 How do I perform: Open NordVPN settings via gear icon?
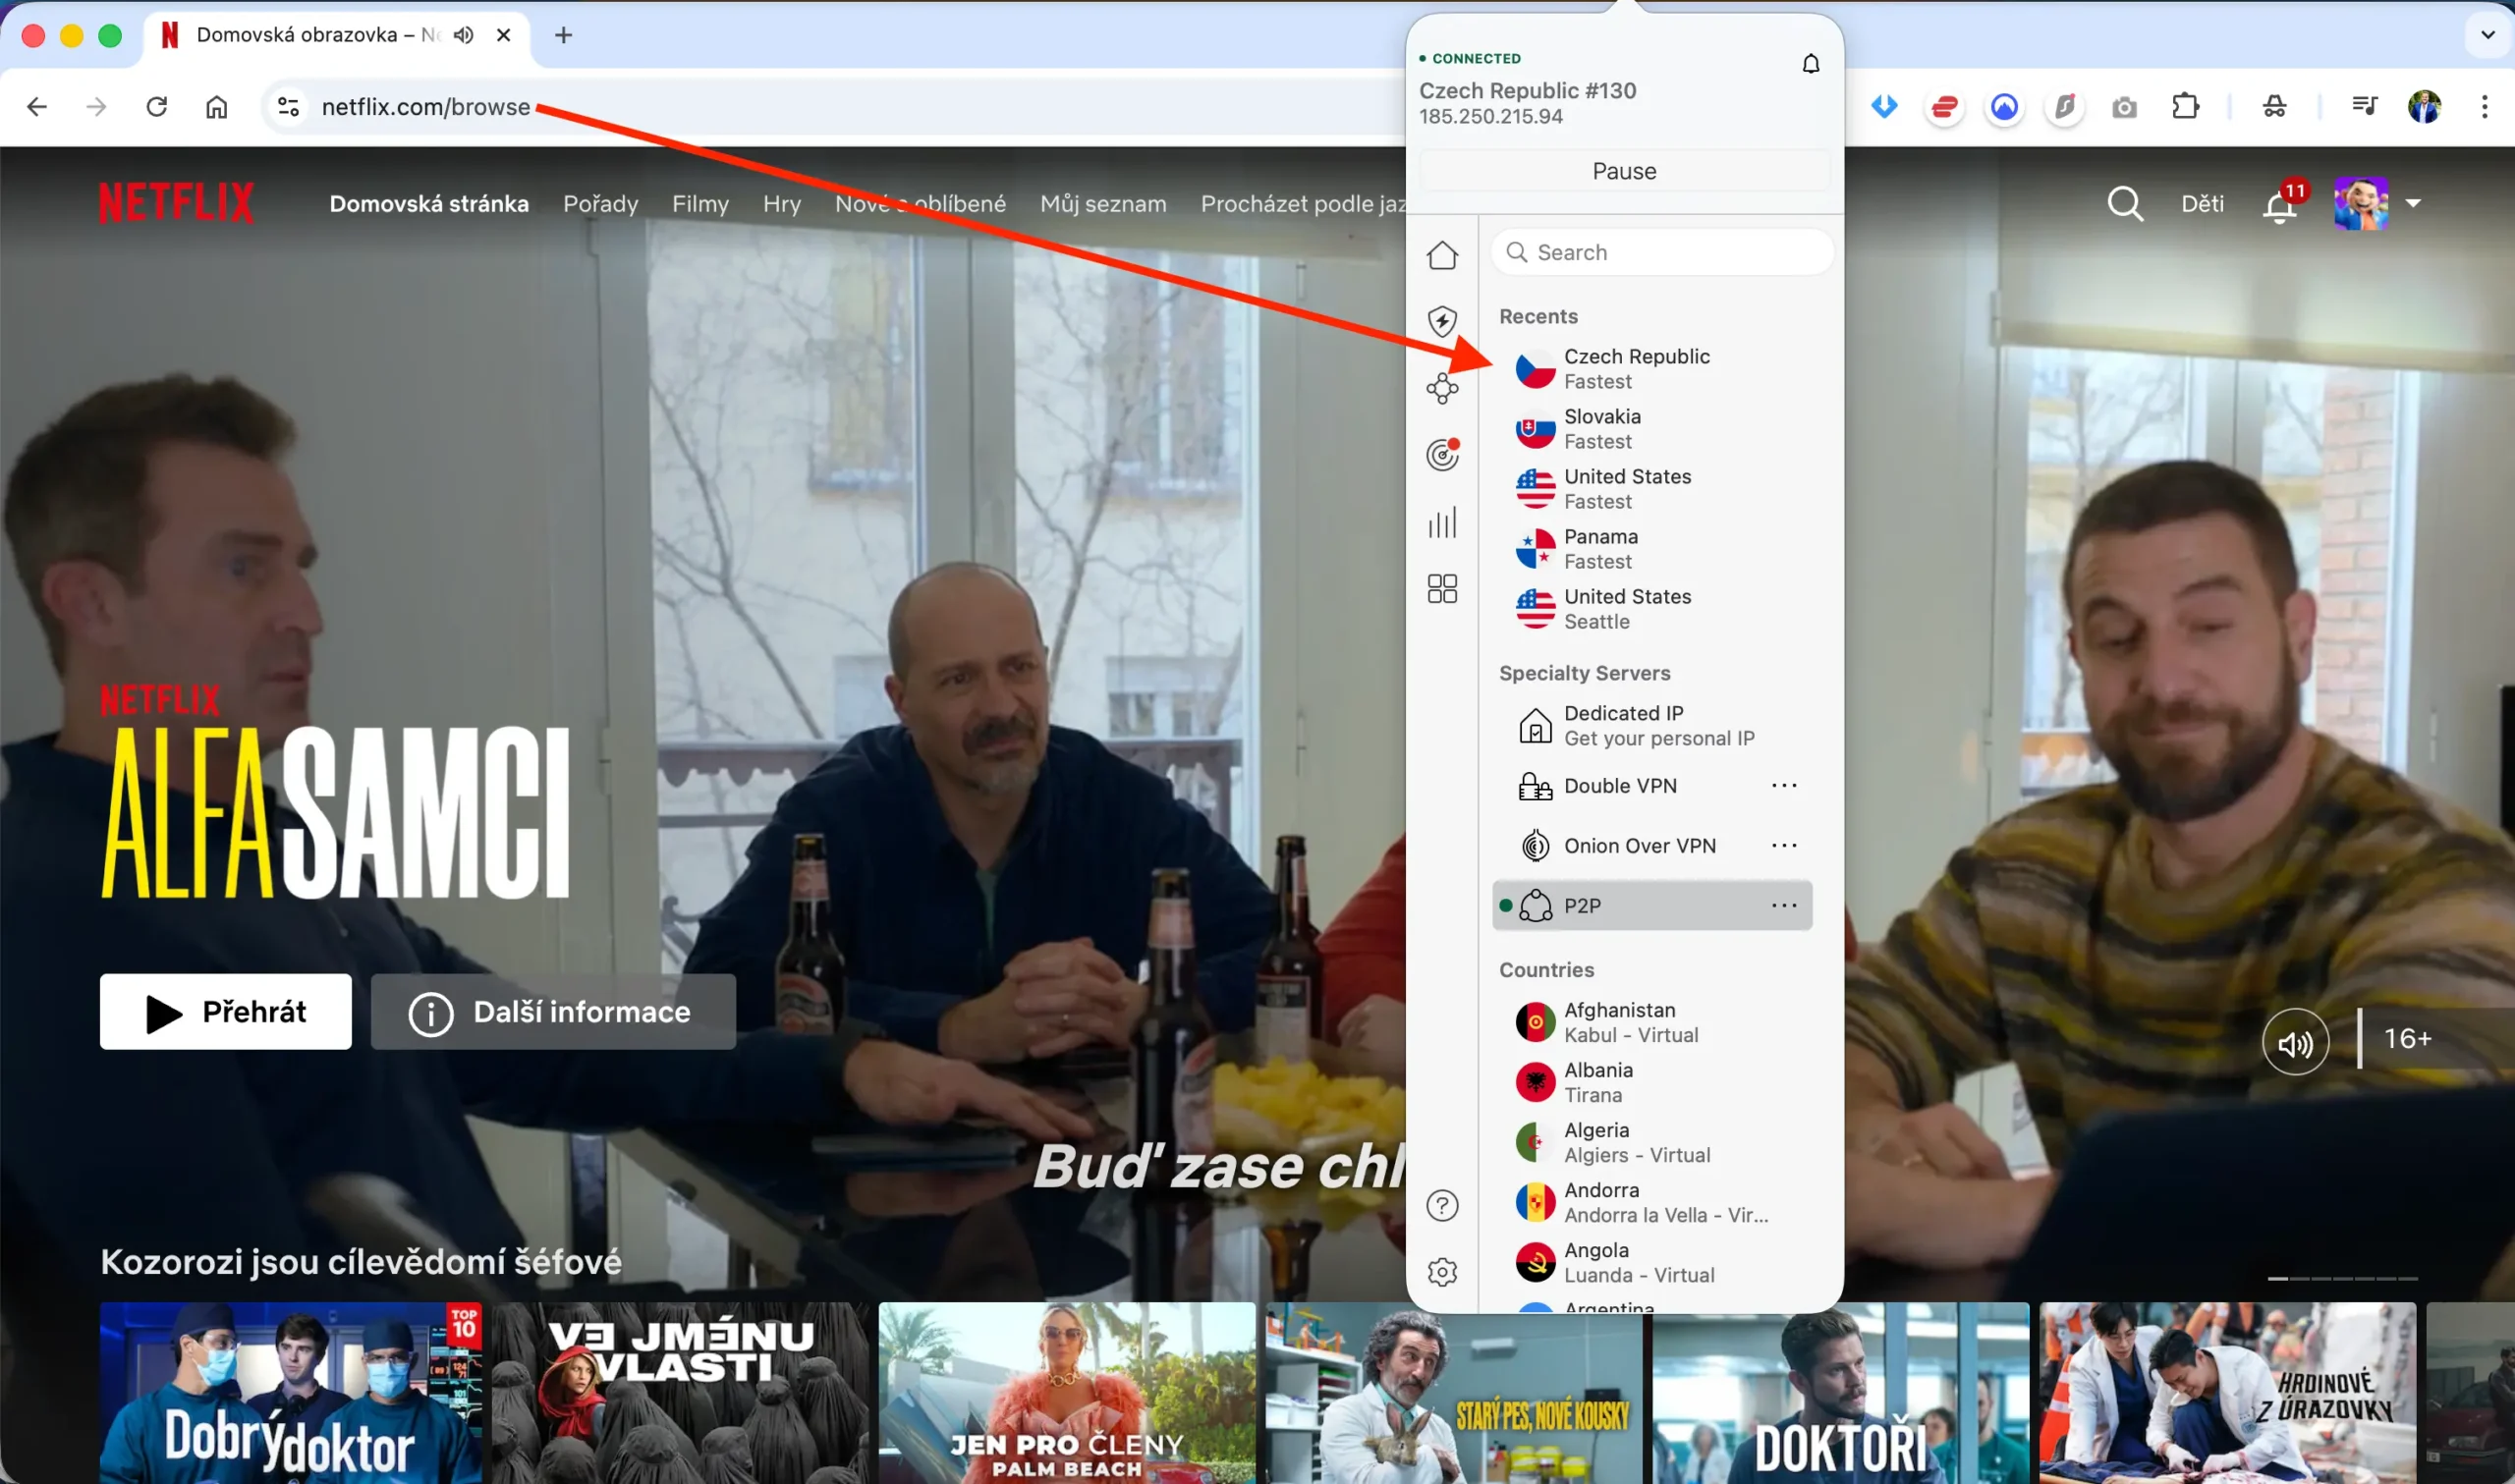1443,1271
